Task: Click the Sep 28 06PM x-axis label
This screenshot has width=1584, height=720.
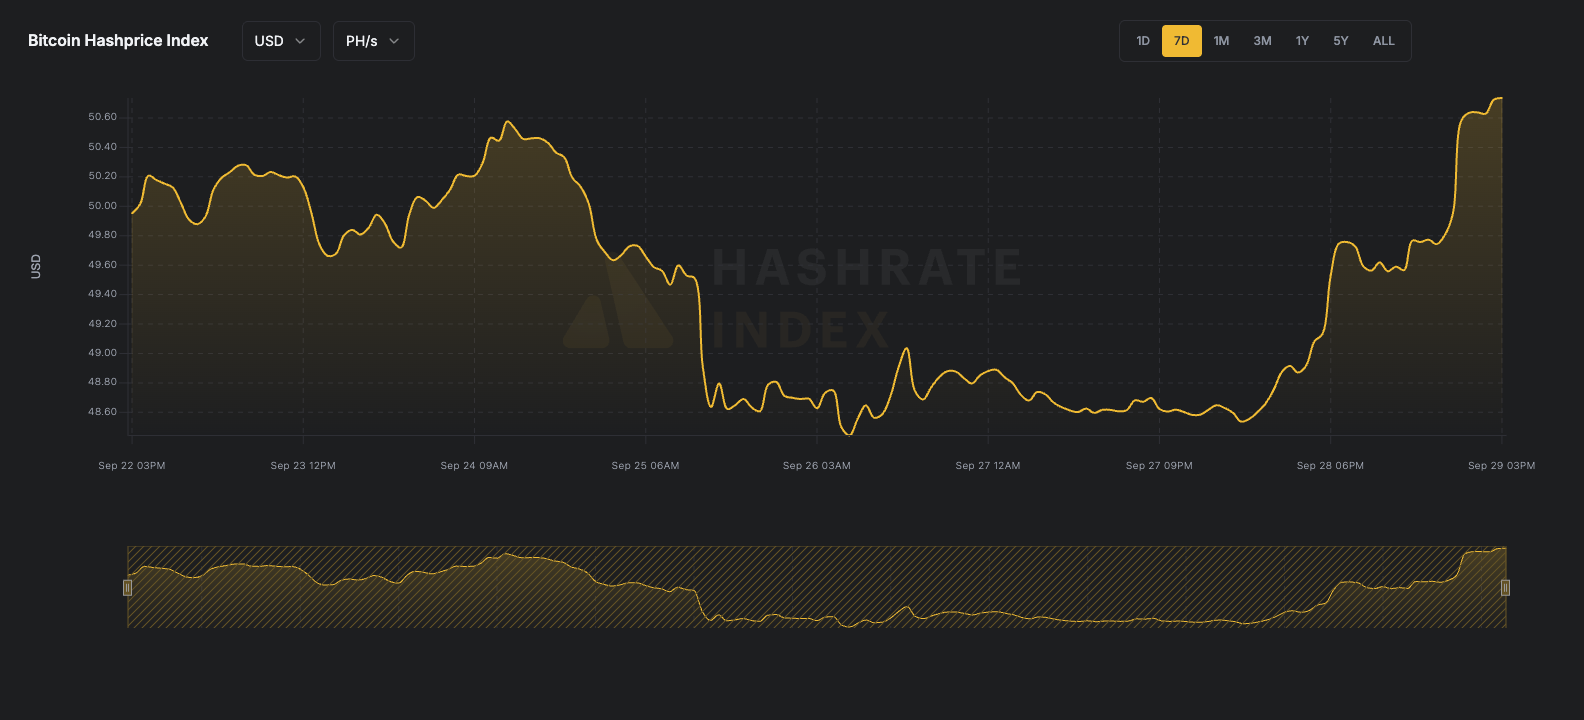Action: 1330,466
